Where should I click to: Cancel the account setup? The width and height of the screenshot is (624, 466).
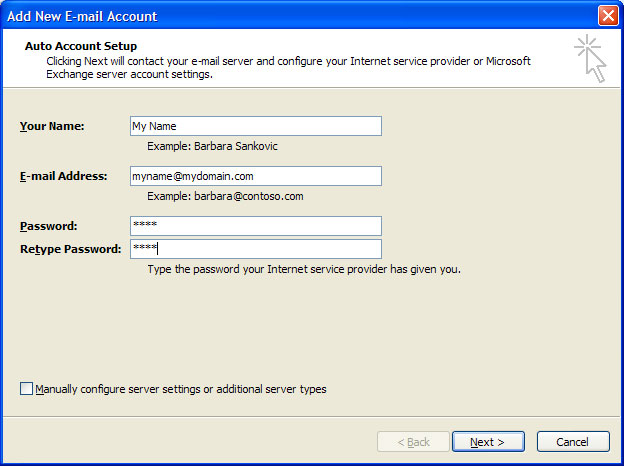click(573, 442)
